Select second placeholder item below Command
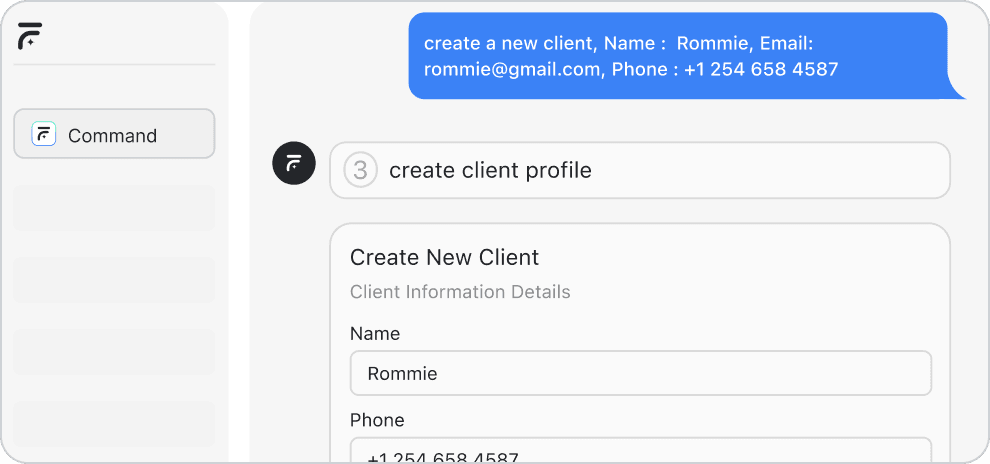The width and height of the screenshot is (990, 464). point(114,280)
